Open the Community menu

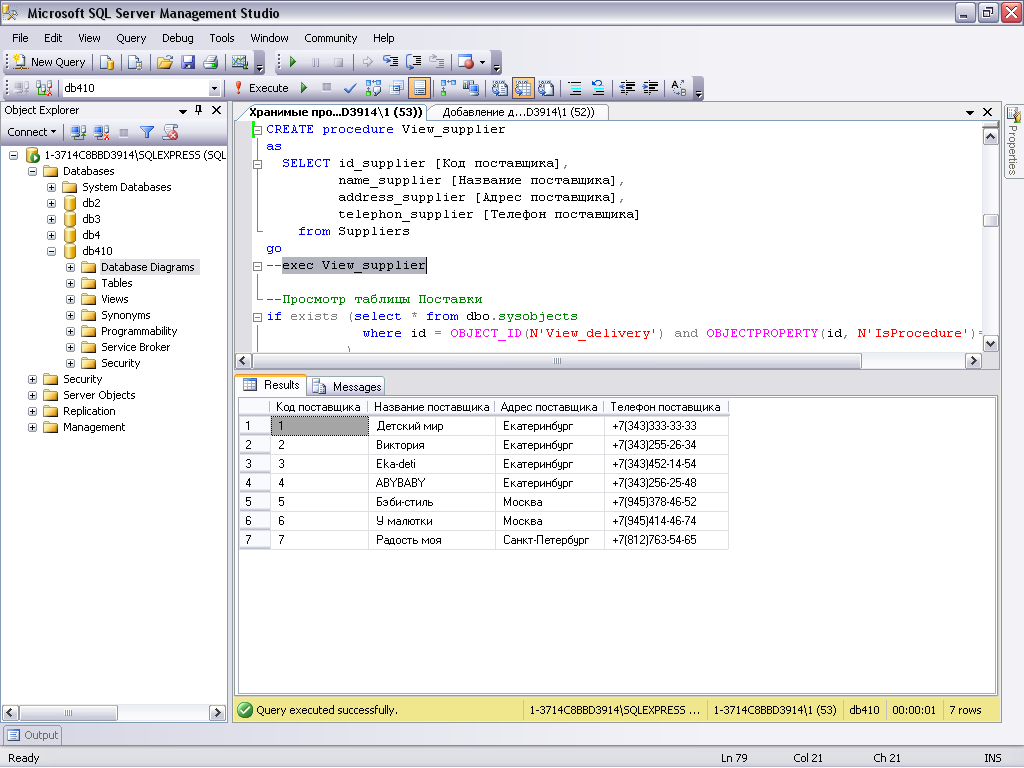click(330, 38)
